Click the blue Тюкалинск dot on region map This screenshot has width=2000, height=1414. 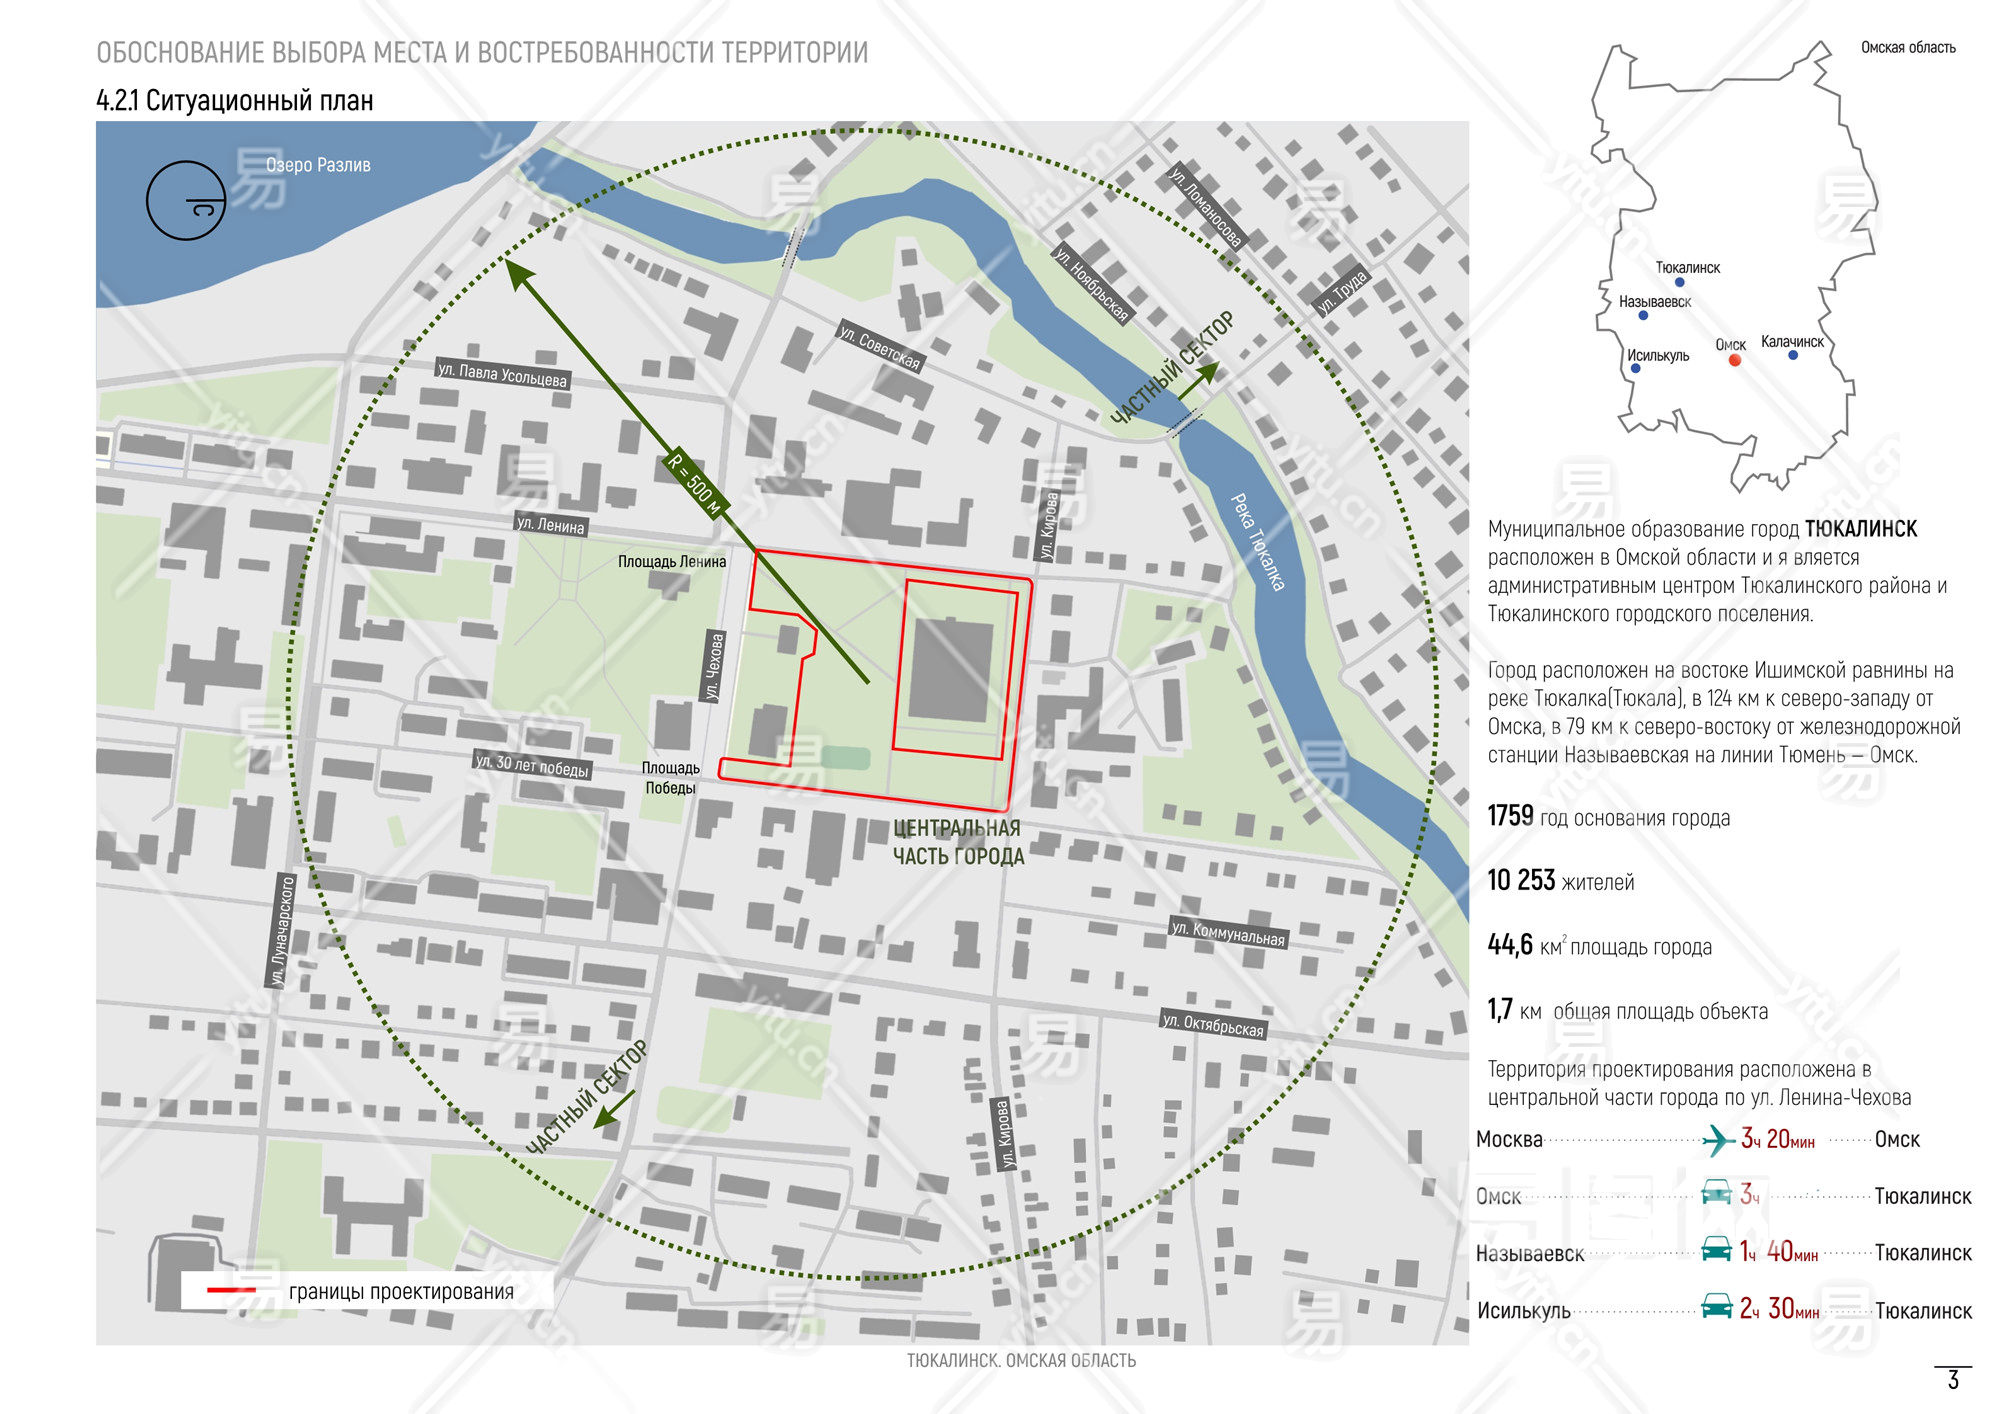[1679, 283]
